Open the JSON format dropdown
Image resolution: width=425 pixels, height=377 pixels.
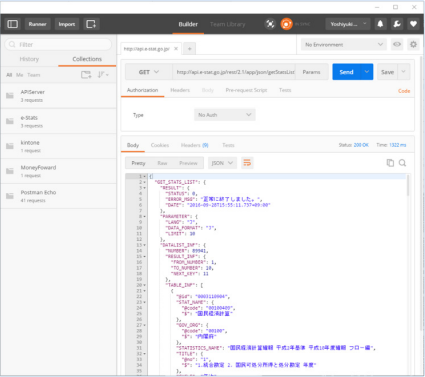[222, 163]
